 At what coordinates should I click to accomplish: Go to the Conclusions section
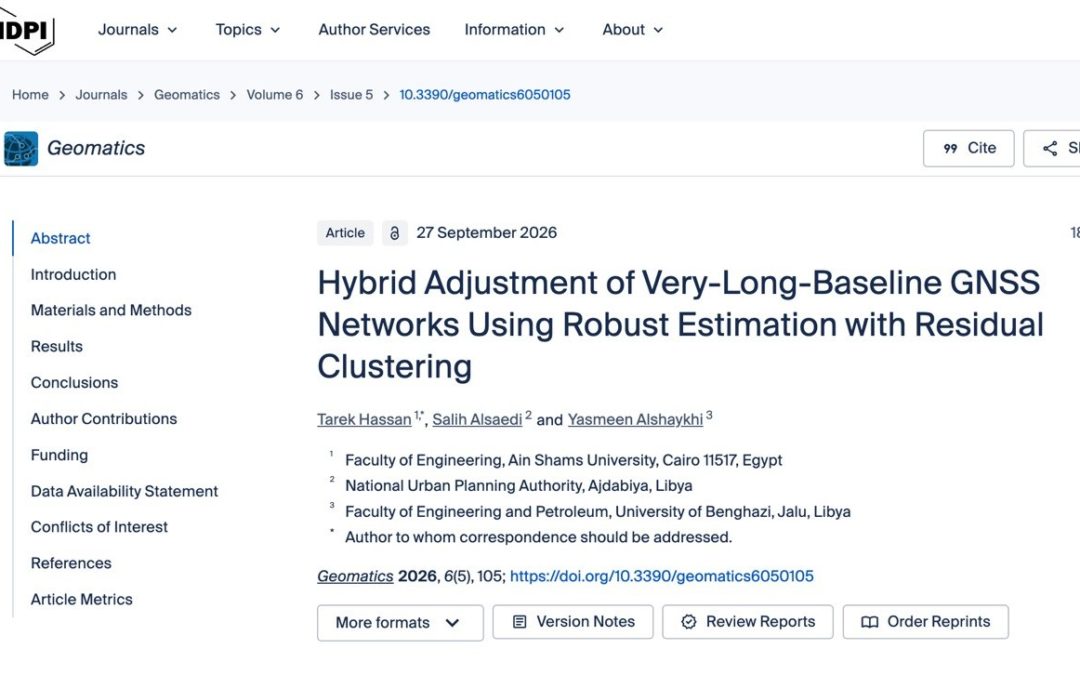(74, 382)
